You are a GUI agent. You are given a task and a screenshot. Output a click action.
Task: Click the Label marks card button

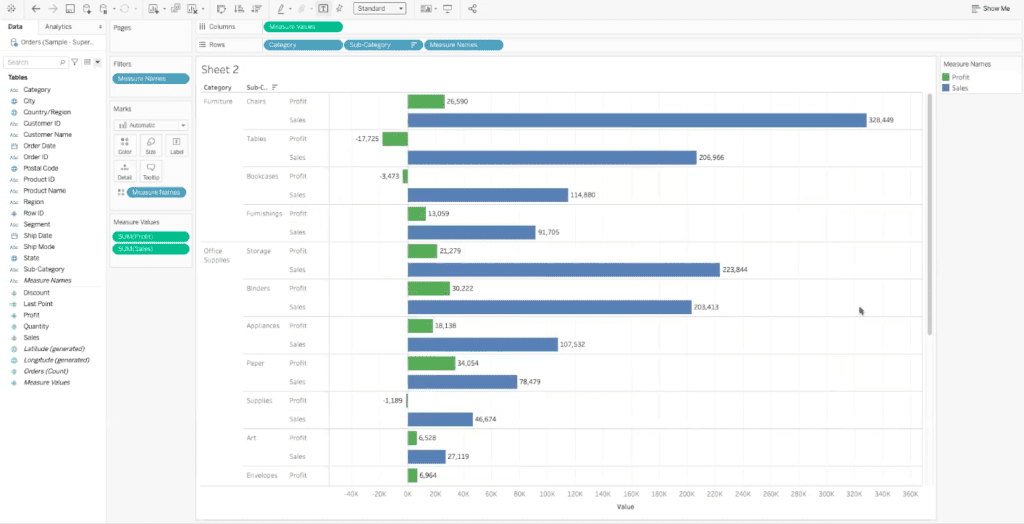click(x=176, y=145)
